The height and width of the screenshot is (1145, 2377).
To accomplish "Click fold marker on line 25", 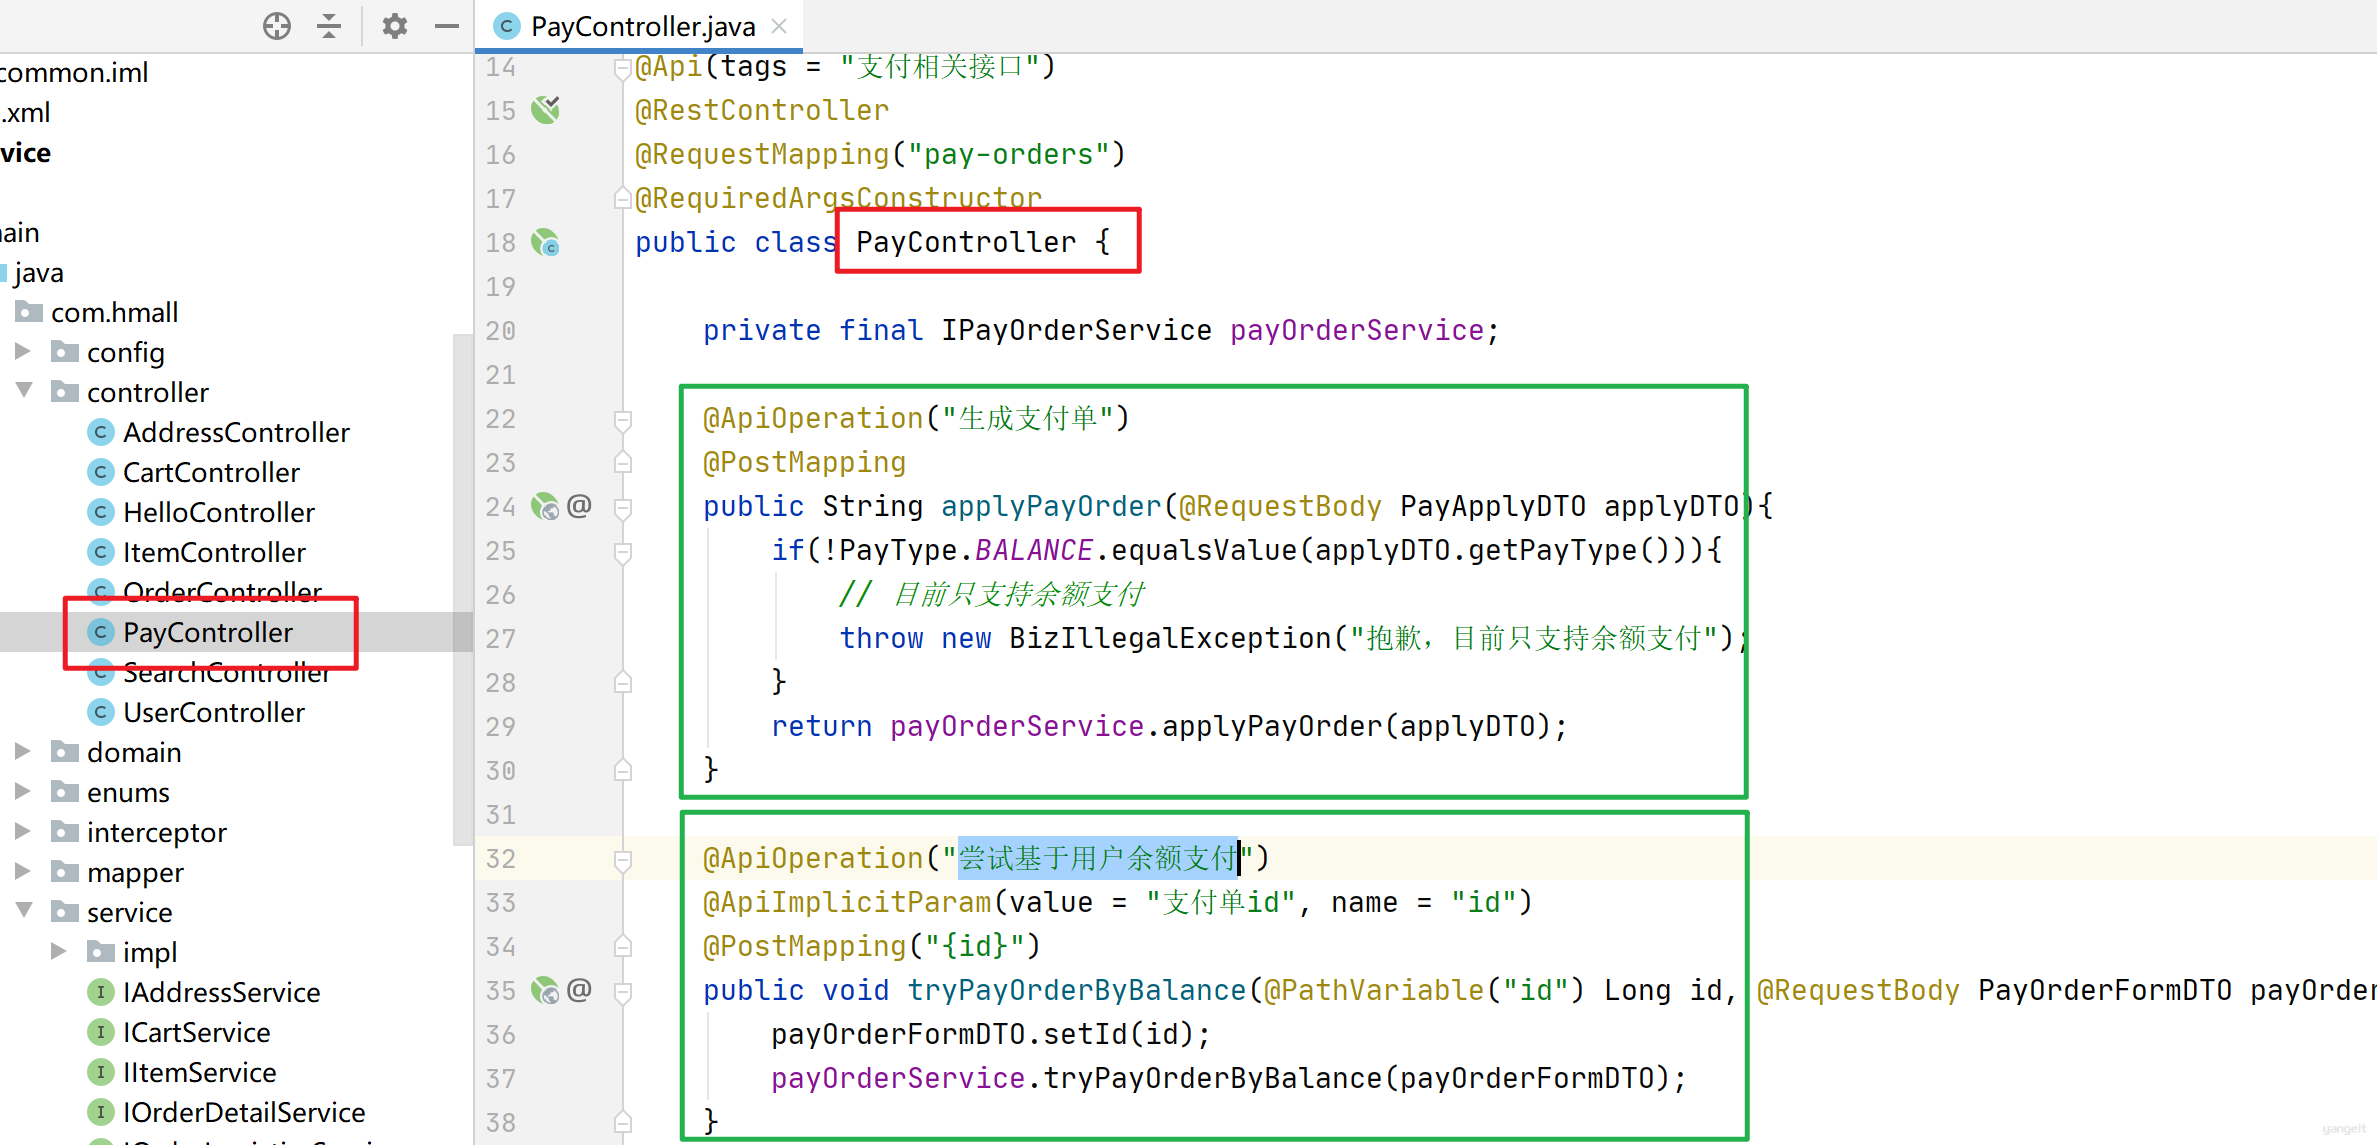I will (622, 552).
